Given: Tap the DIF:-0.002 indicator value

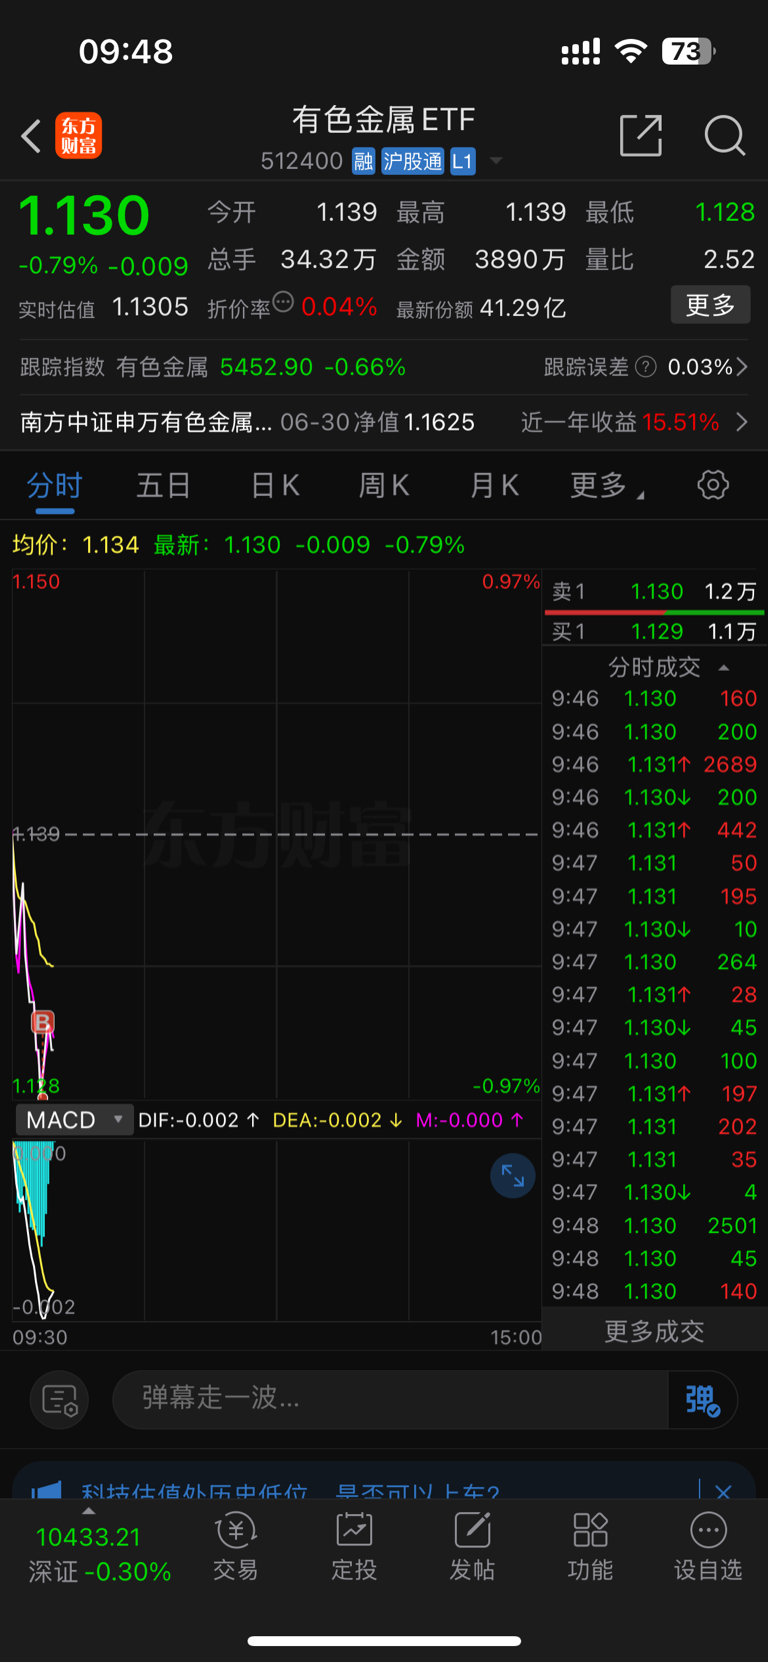Looking at the screenshot, I should point(198,1120).
